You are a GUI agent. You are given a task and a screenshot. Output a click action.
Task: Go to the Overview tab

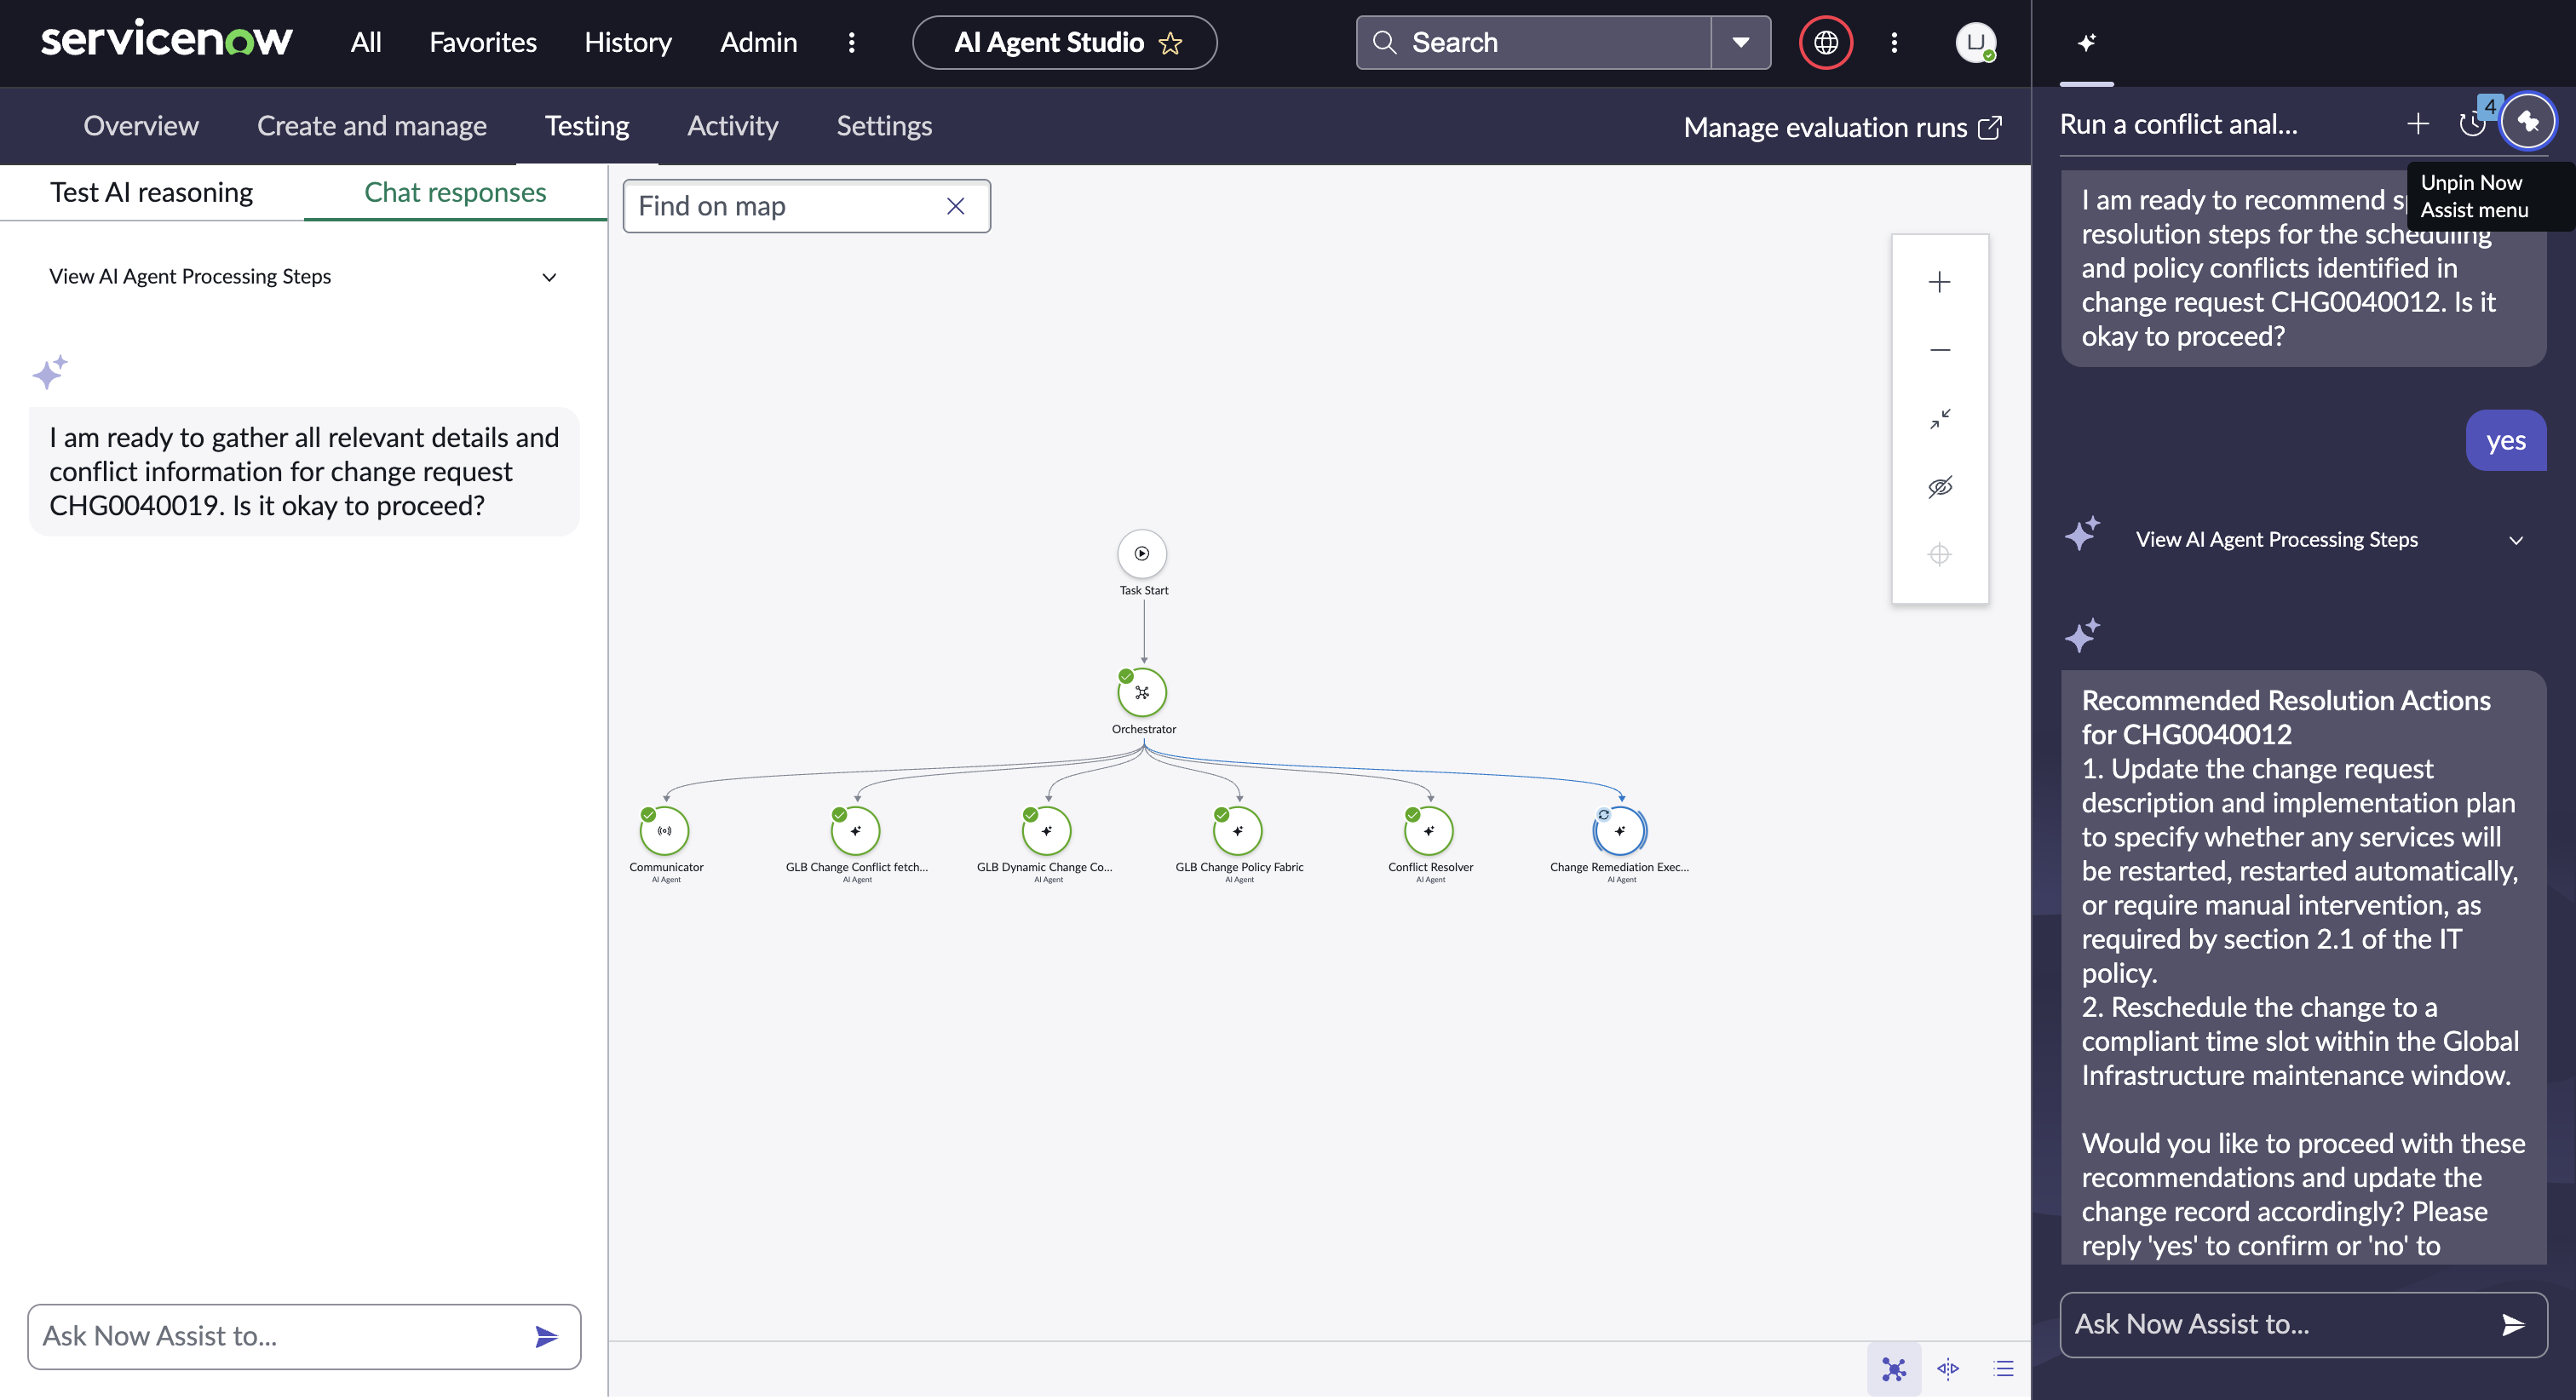141,126
